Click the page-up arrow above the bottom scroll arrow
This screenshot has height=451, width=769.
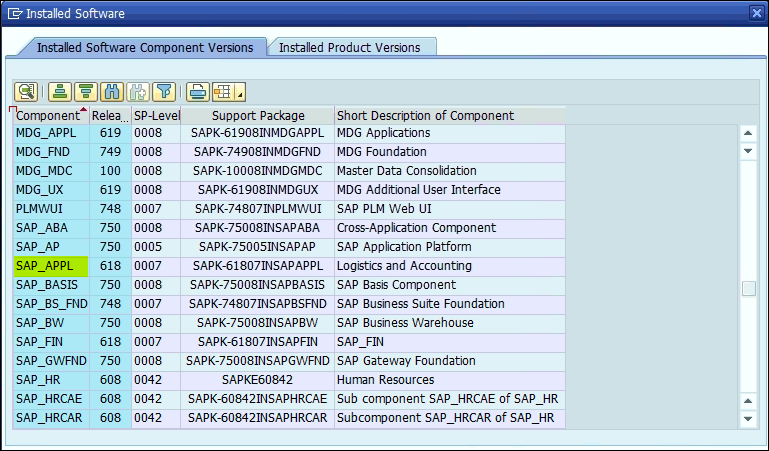748,401
